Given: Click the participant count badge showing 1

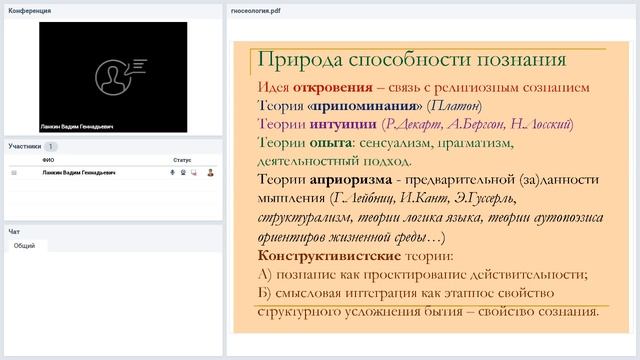Looking at the screenshot, I should tap(51, 146).
